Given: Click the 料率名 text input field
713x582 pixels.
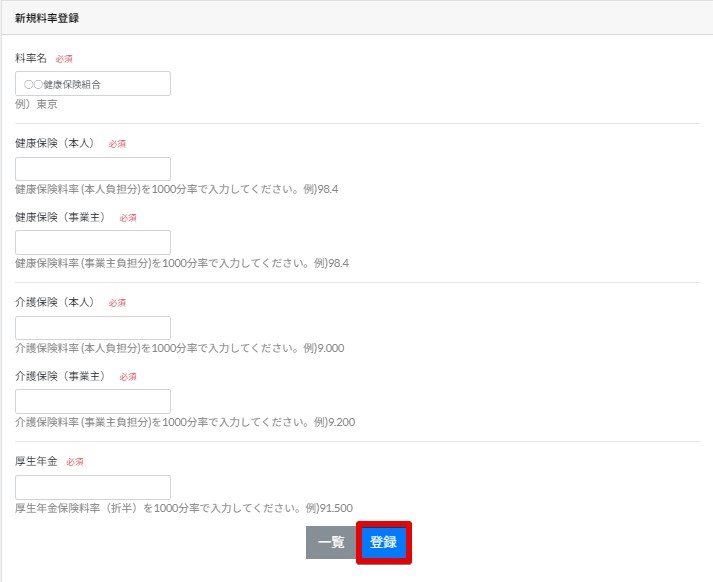Looking at the screenshot, I should tap(93, 84).
